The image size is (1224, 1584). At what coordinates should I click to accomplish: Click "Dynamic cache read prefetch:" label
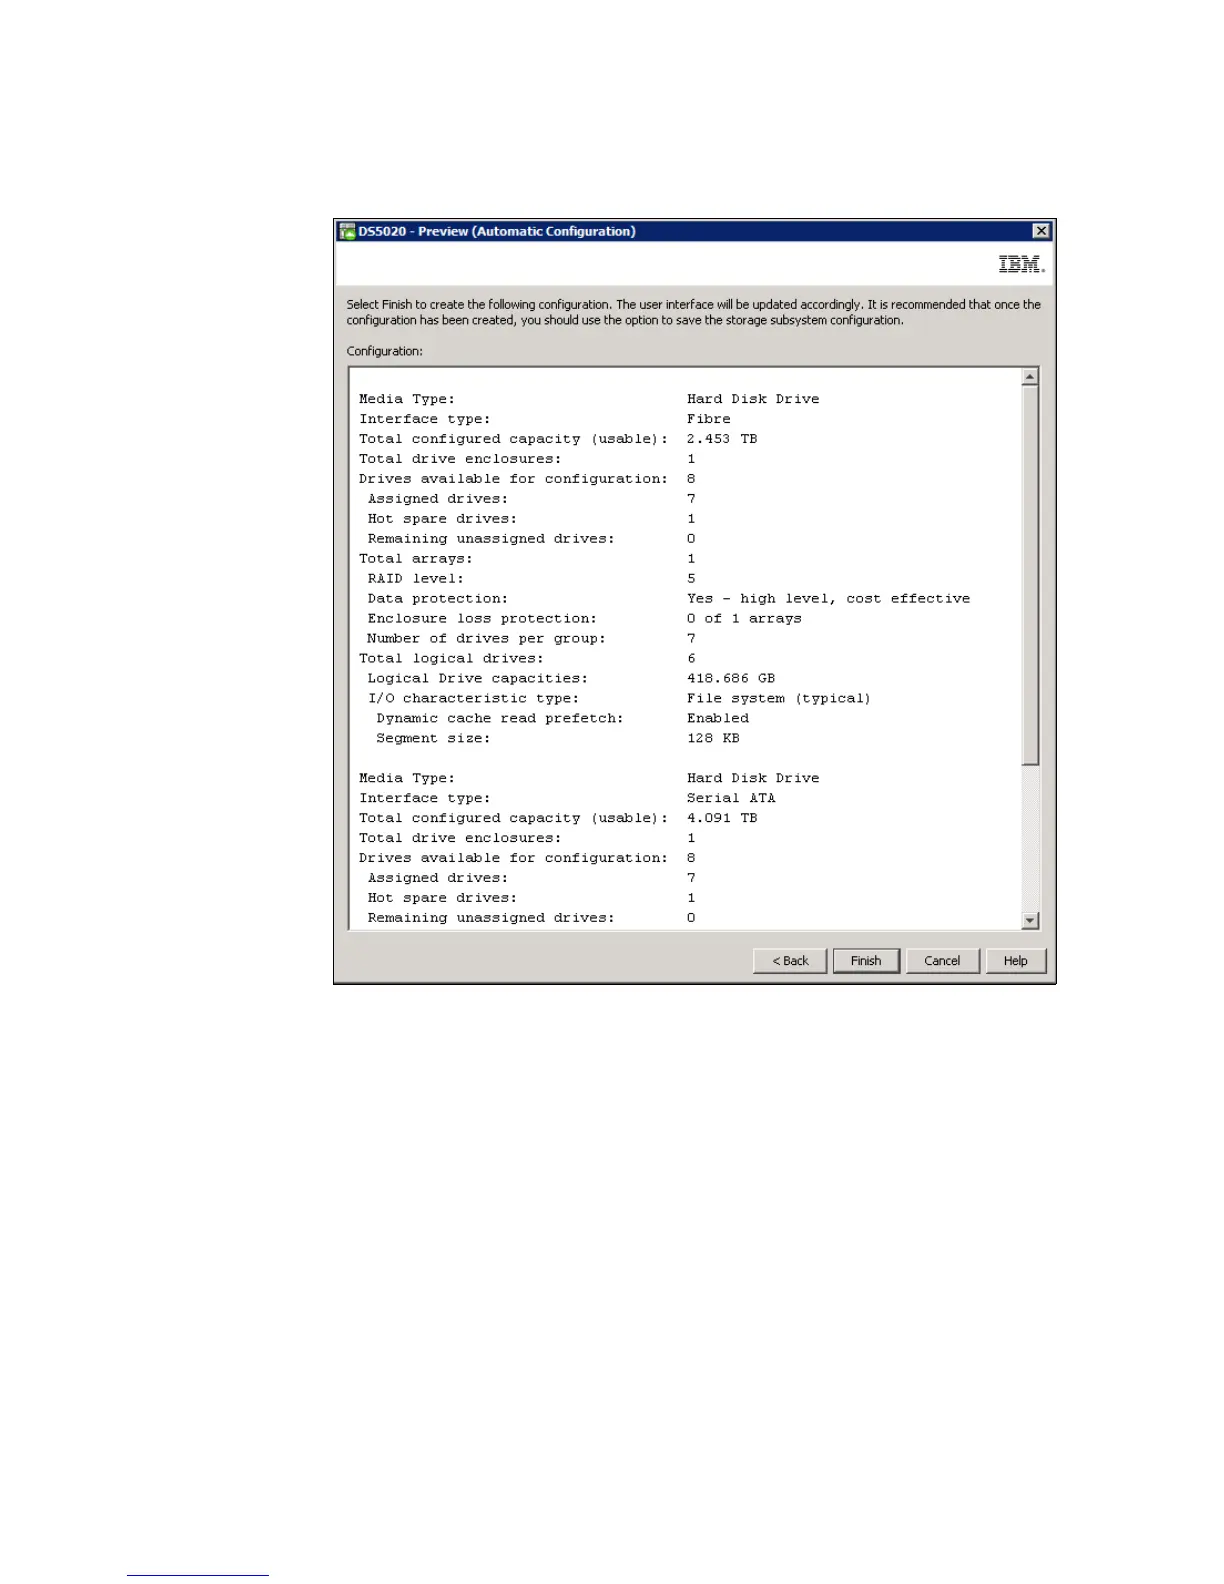pyautogui.click(x=500, y=718)
